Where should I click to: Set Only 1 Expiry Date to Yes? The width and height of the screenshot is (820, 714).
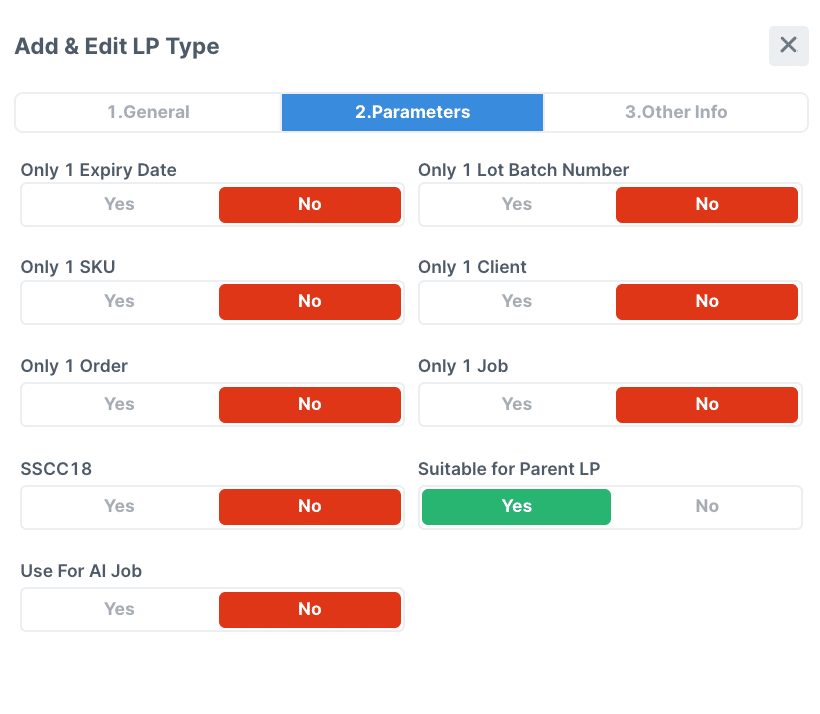click(119, 204)
